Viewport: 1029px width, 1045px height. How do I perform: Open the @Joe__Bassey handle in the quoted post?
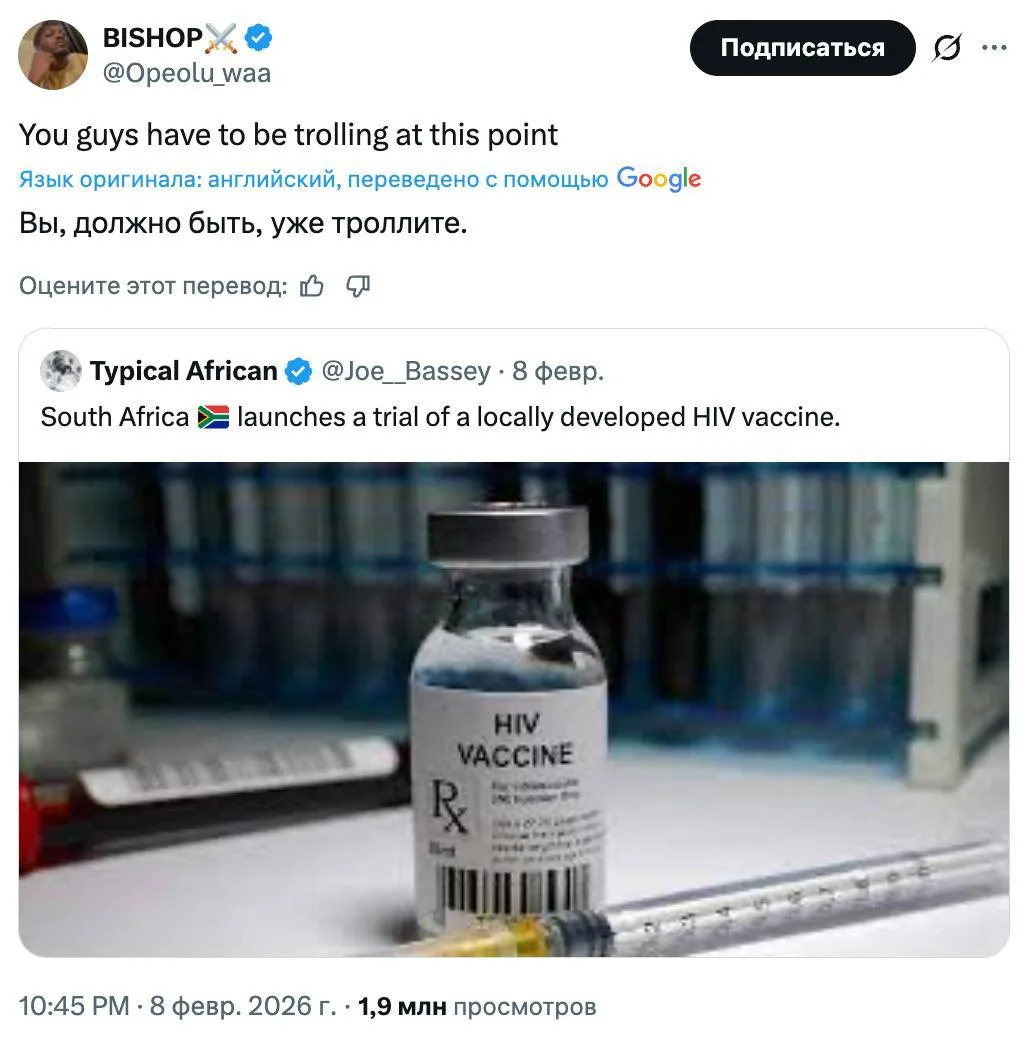click(405, 372)
